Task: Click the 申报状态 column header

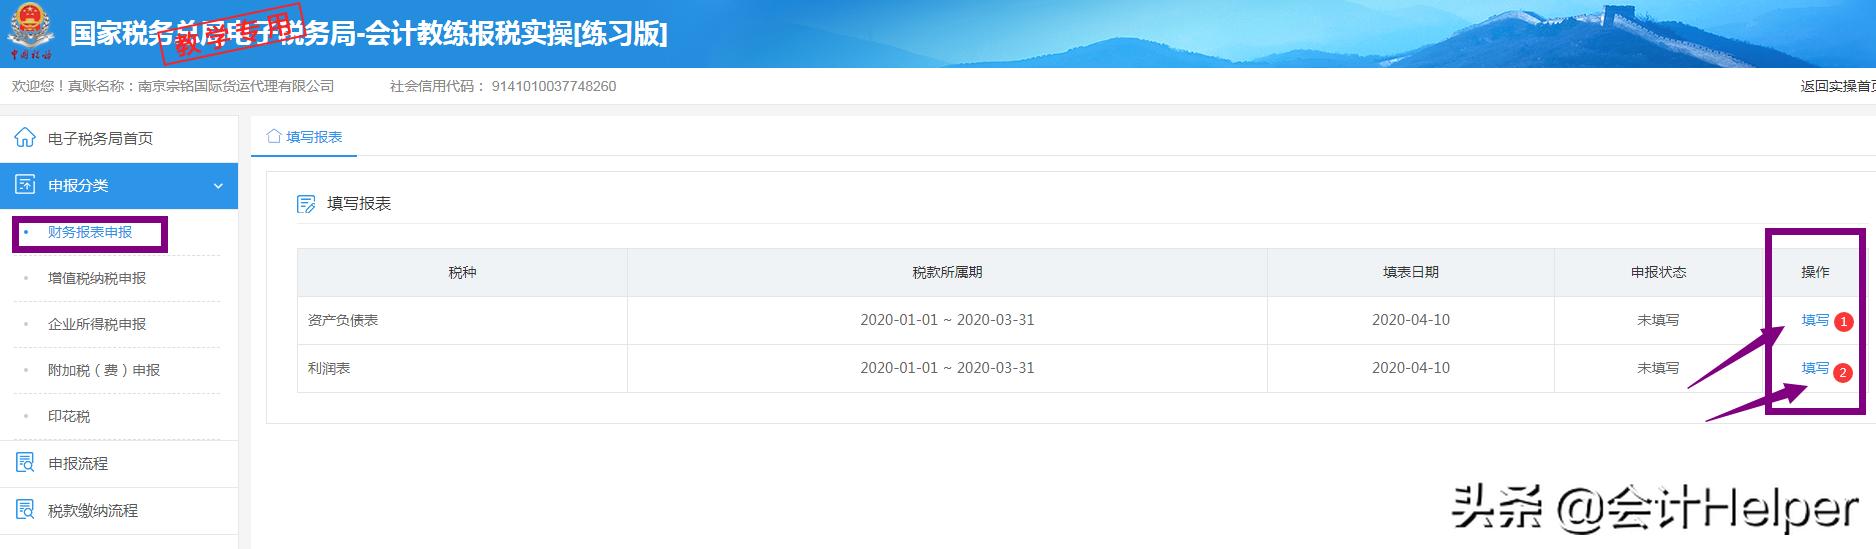Action: coord(1658,272)
